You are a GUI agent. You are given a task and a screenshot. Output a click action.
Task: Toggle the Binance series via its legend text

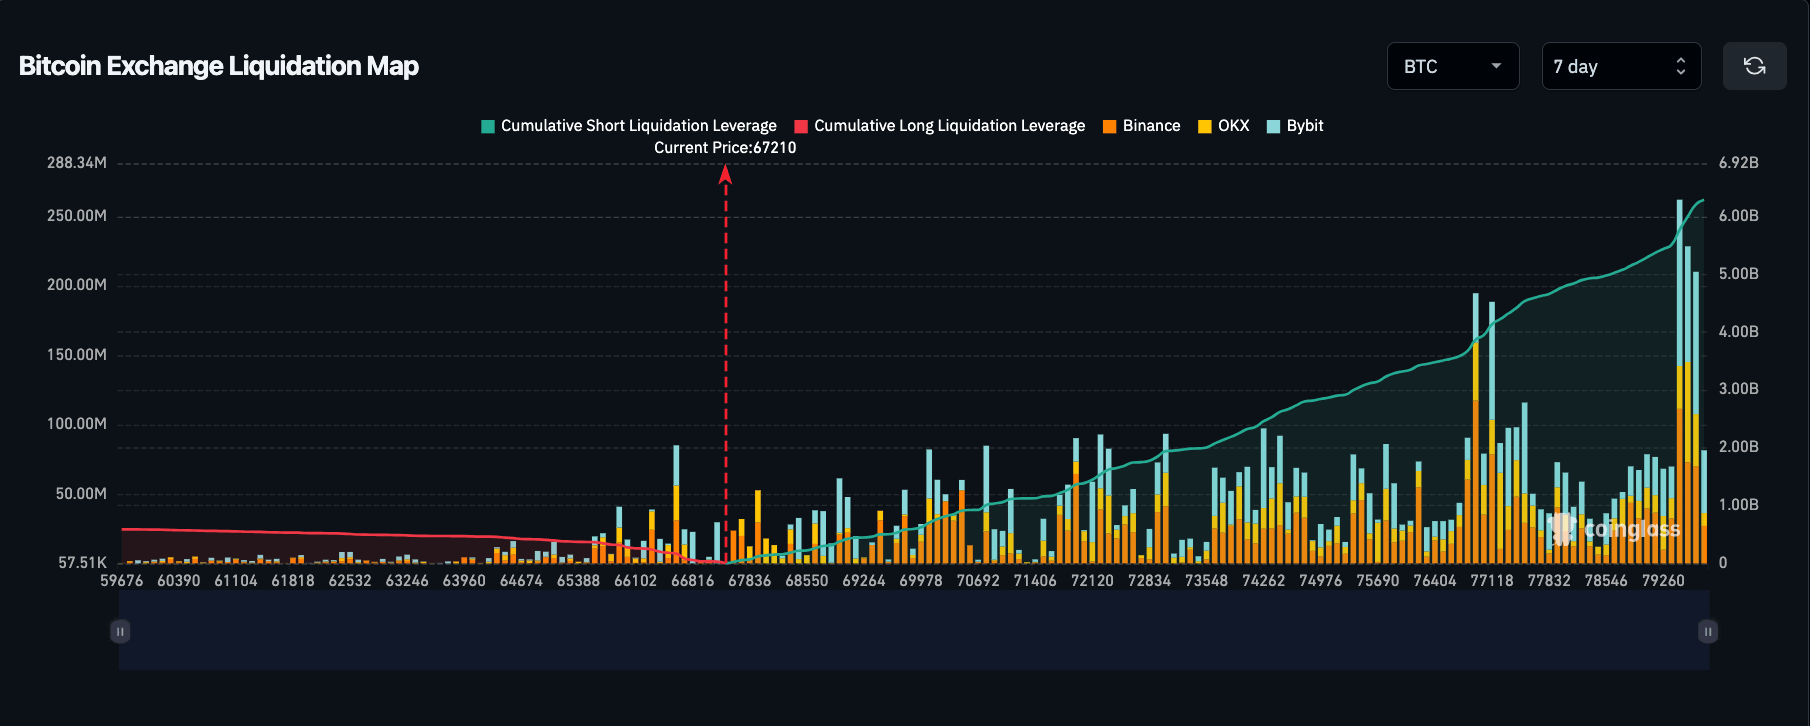click(1151, 126)
